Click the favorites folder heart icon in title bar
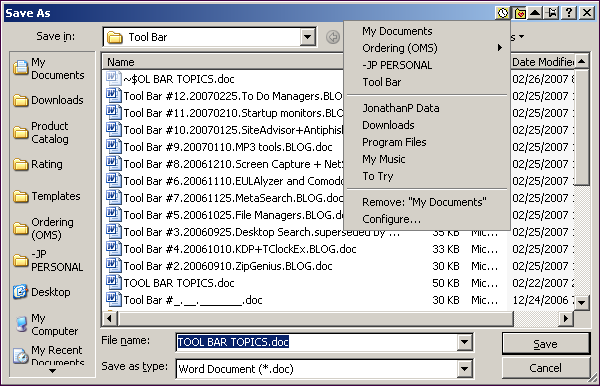Viewport: 600px width, 386px height. pos(520,13)
